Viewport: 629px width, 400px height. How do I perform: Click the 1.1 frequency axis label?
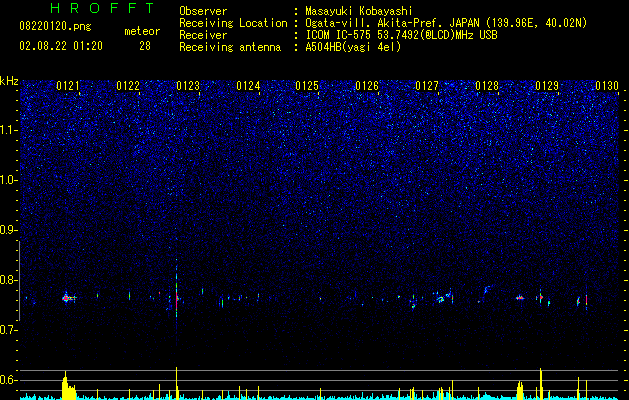pos(9,130)
